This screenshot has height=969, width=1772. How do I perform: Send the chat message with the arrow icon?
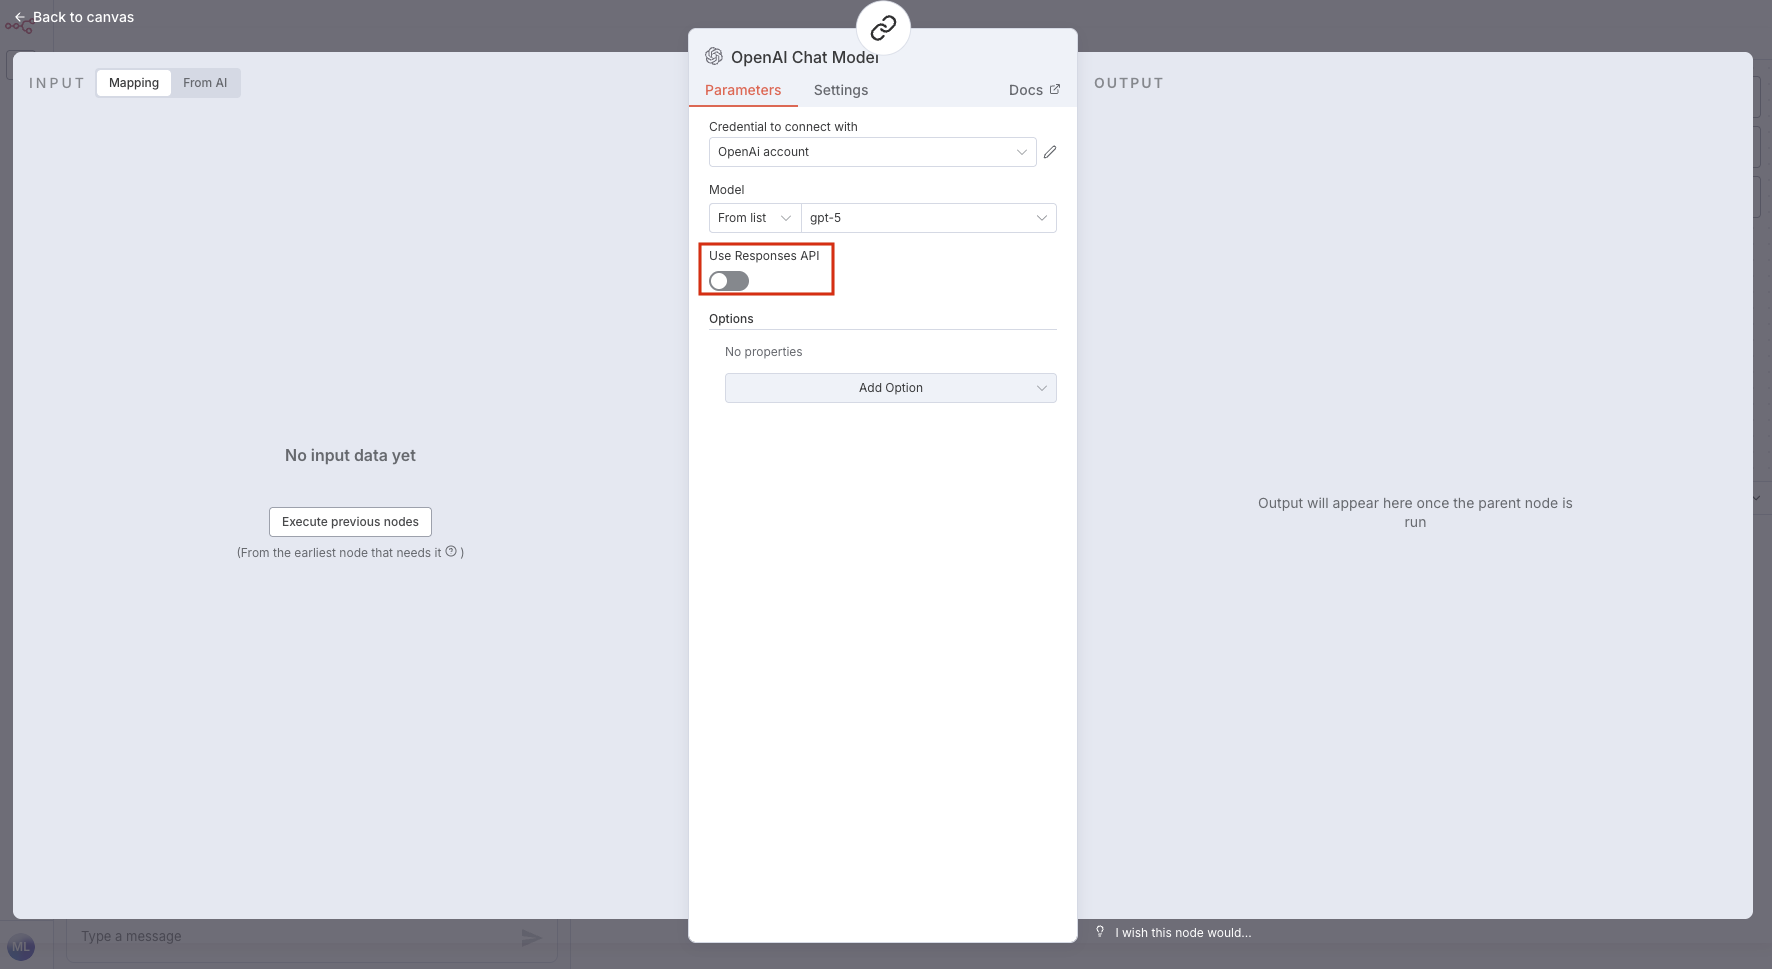[x=530, y=937]
